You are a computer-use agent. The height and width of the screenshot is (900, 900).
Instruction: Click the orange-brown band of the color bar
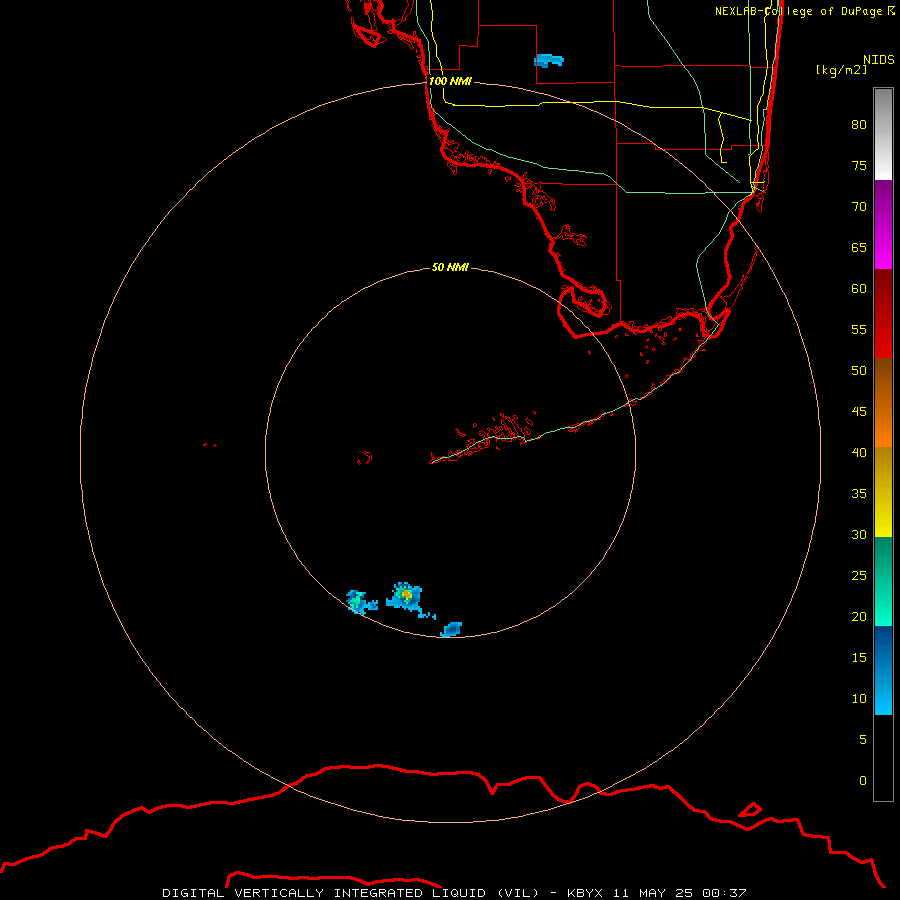coord(883,403)
